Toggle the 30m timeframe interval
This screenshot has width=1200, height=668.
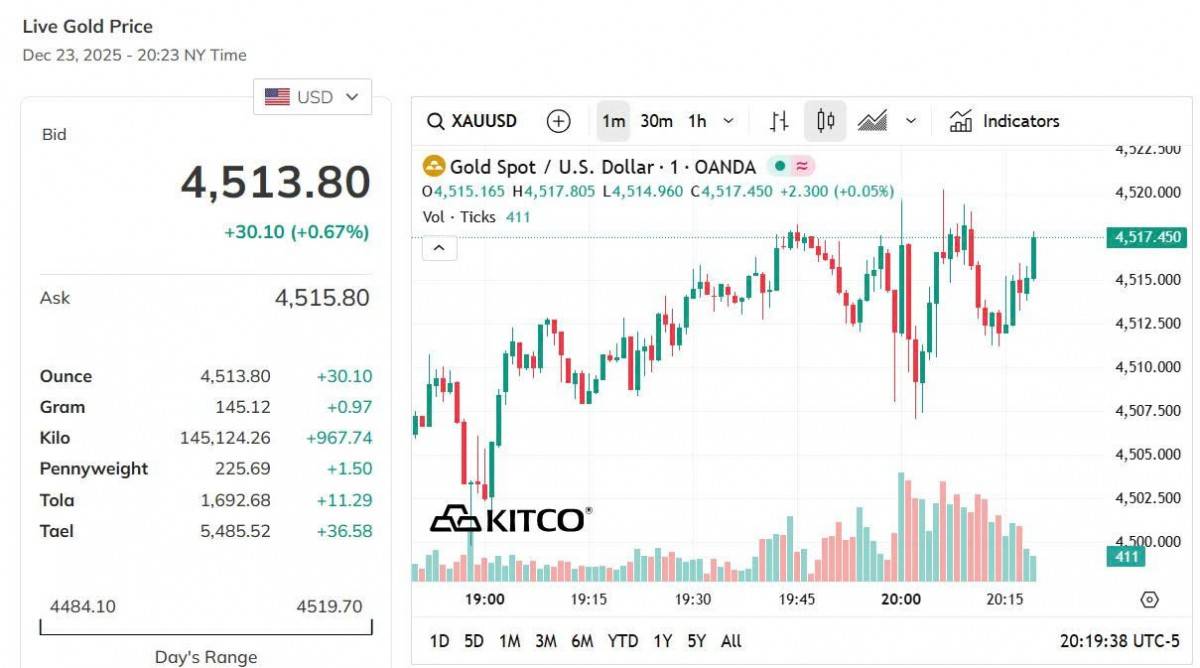[x=656, y=121]
